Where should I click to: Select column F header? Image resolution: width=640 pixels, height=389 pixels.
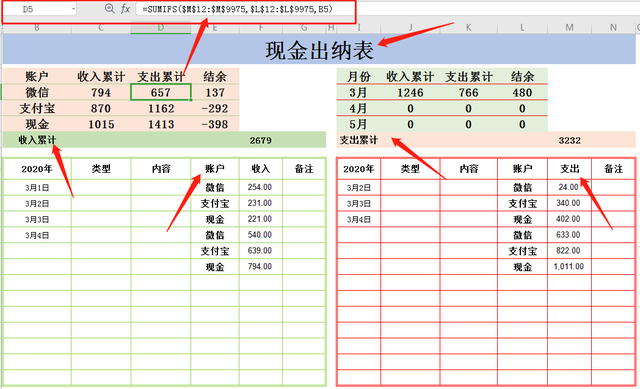click(260, 28)
